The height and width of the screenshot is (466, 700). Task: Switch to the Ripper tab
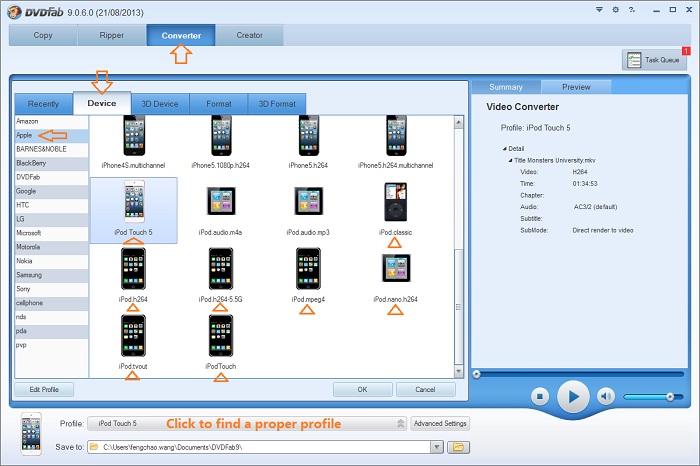(x=112, y=35)
